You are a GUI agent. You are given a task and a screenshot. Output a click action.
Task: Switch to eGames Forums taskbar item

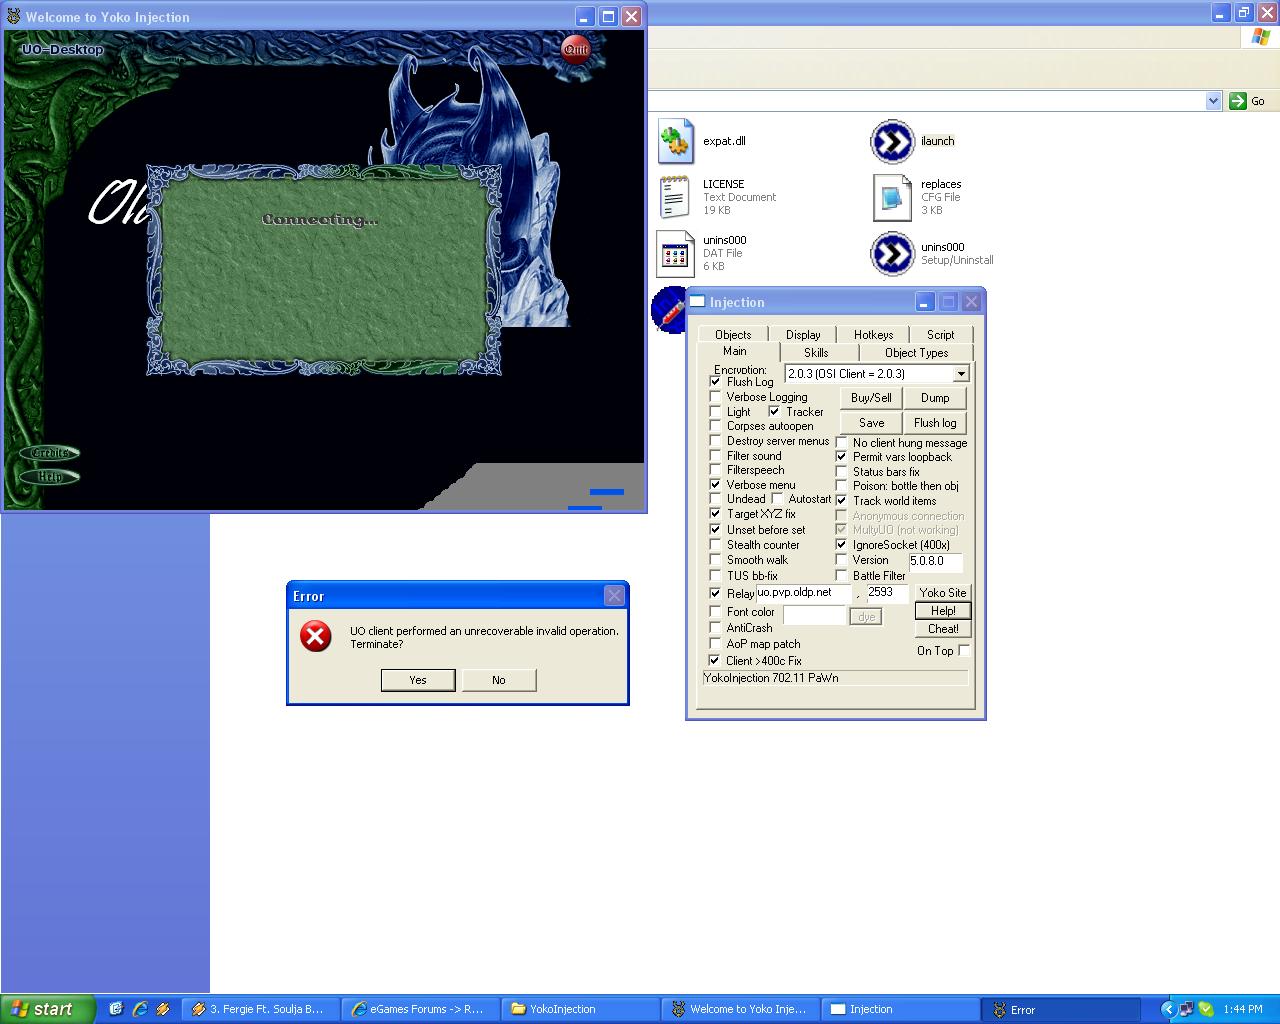coord(420,1009)
